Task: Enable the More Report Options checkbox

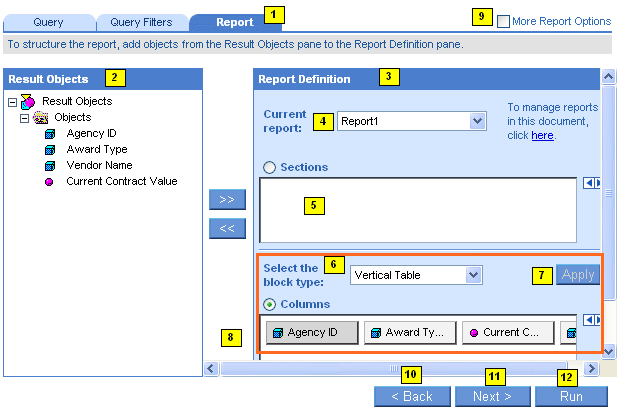Action: click(x=503, y=21)
